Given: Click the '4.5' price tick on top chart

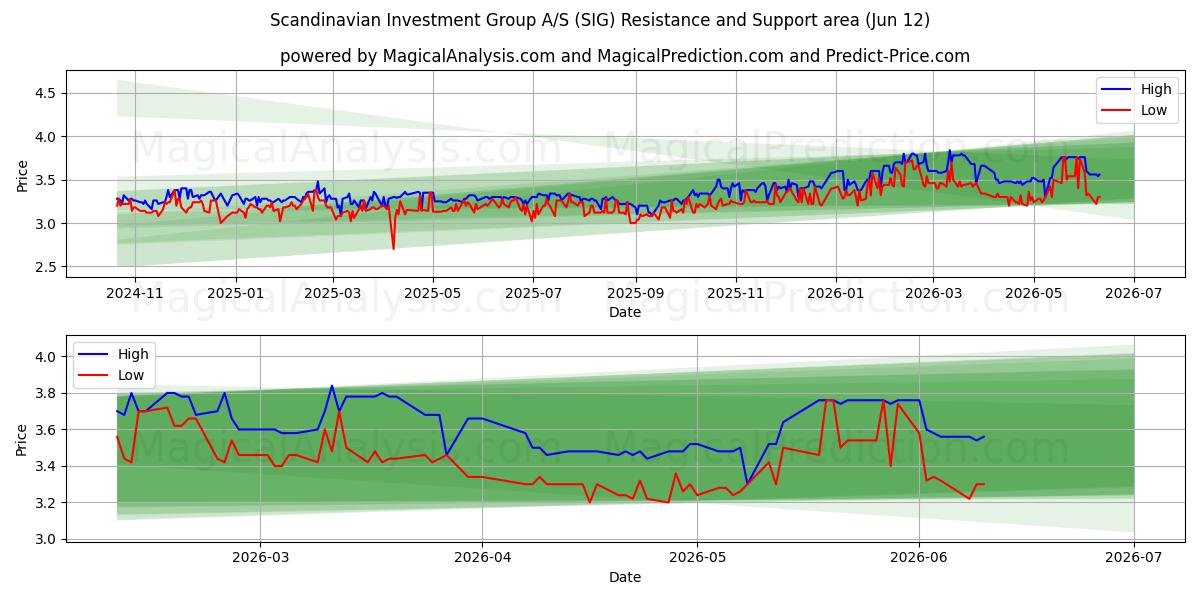Looking at the screenshot, I should pyautogui.click(x=48, y=93).
